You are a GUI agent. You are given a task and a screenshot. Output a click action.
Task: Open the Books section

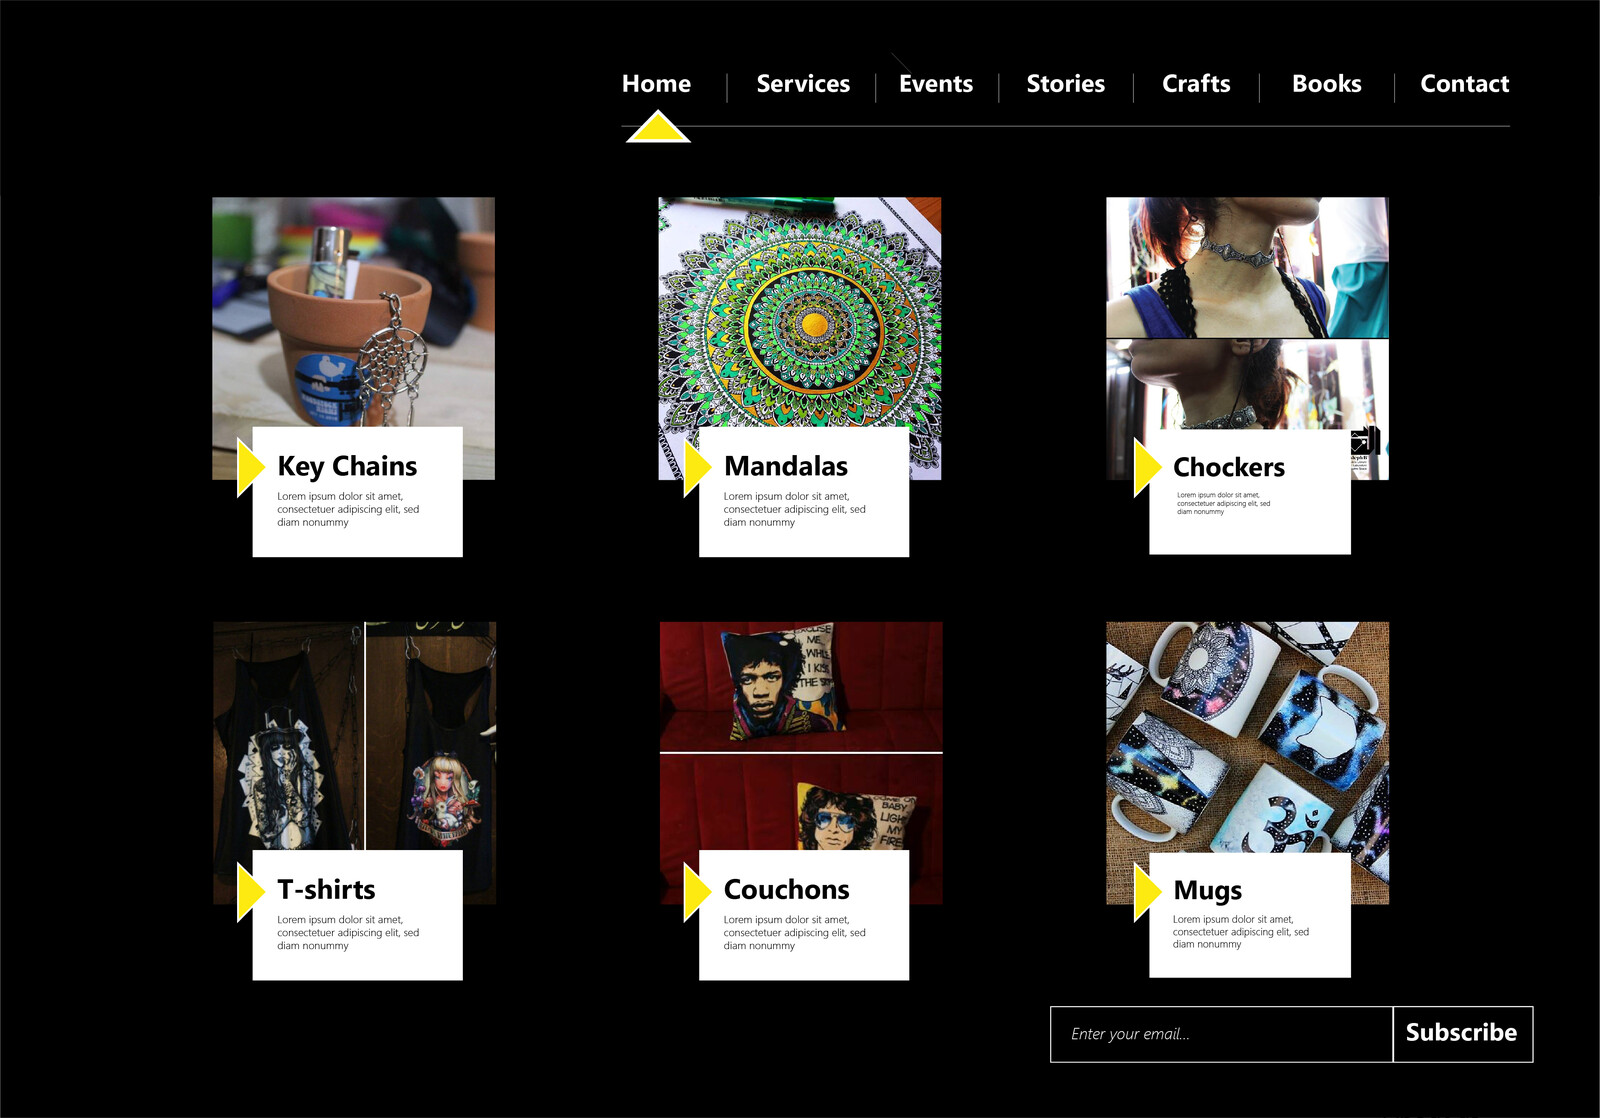tap(1327, 84)
